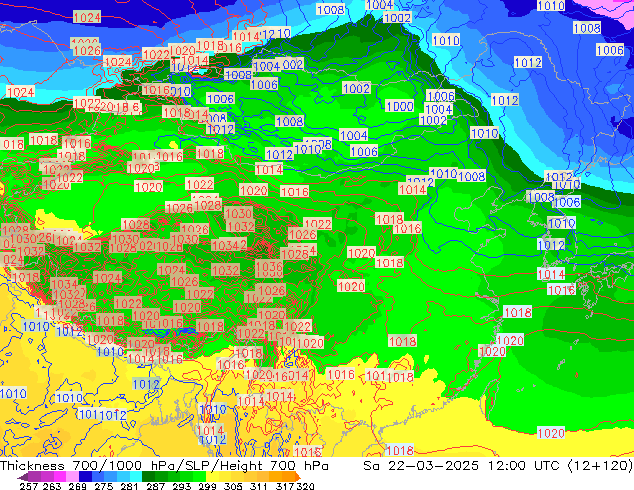The image size is (634, 490).
Task: Click the legend value '287'
Action: click(x=155, y=486)
